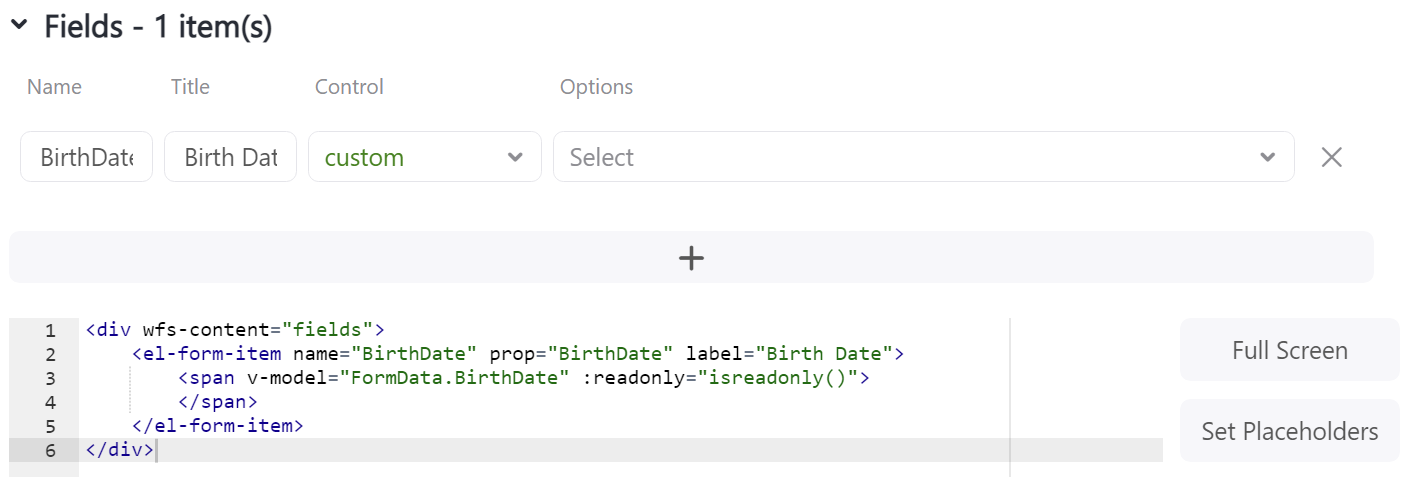Click the wfs-content="fields" code line
Image resolution: width=1414 pixels, height=477 pixels.
[x=235, y=329]
